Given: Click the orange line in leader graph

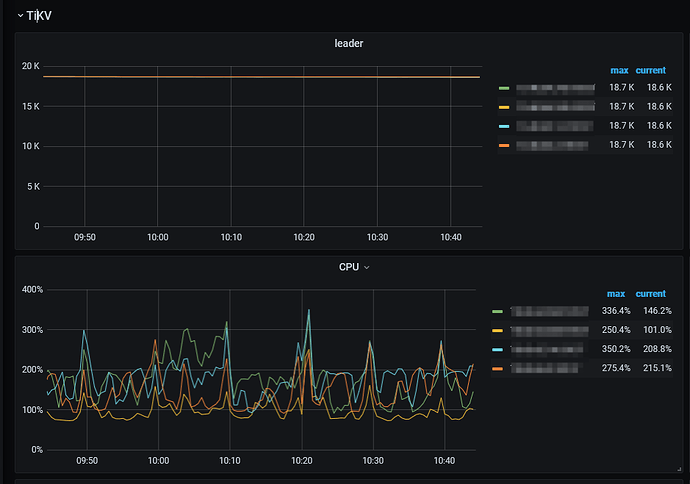Looking at the screenshot, I should [260, 77].
